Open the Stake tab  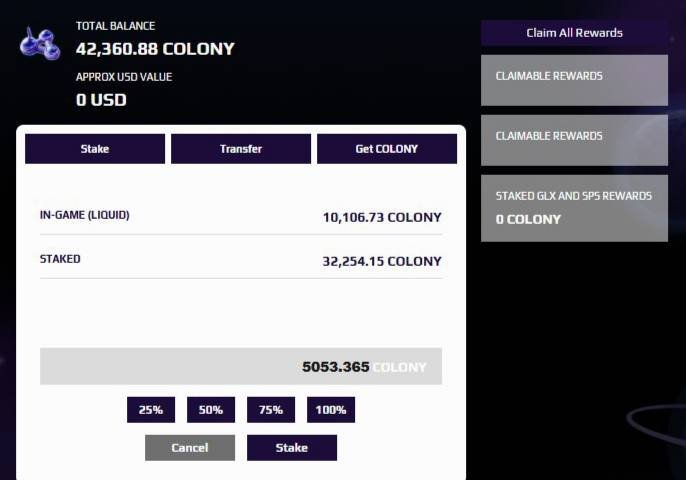pos(95,149)
